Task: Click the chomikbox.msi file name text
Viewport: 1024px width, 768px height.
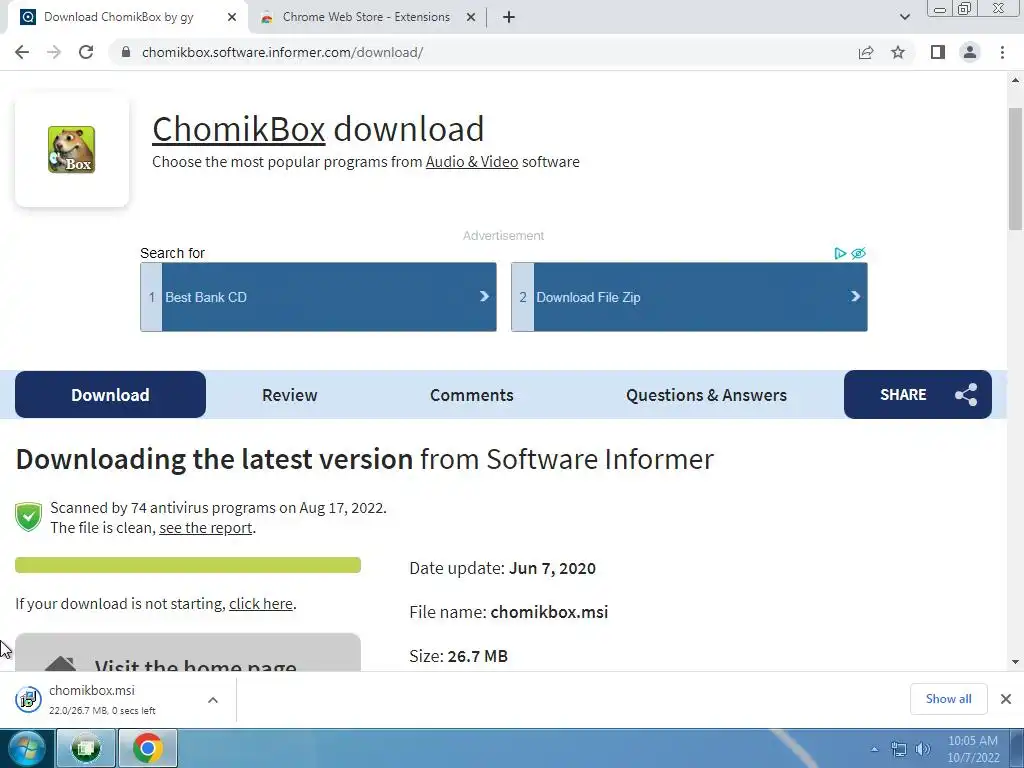Action: 549,612
